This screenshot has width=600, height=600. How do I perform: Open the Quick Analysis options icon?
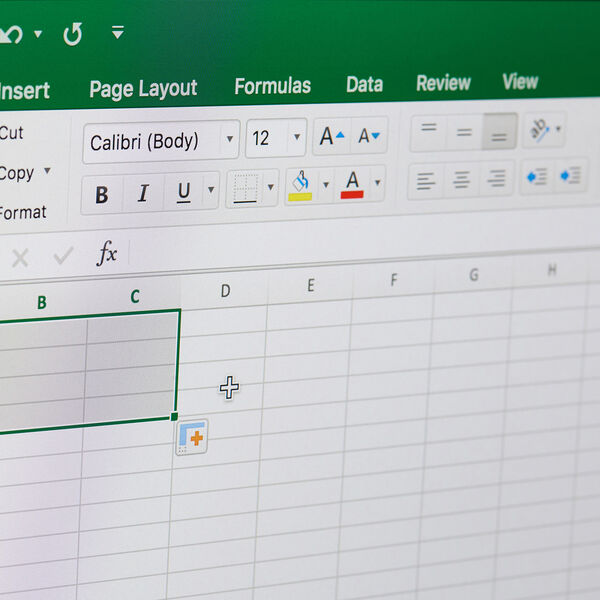191,438
